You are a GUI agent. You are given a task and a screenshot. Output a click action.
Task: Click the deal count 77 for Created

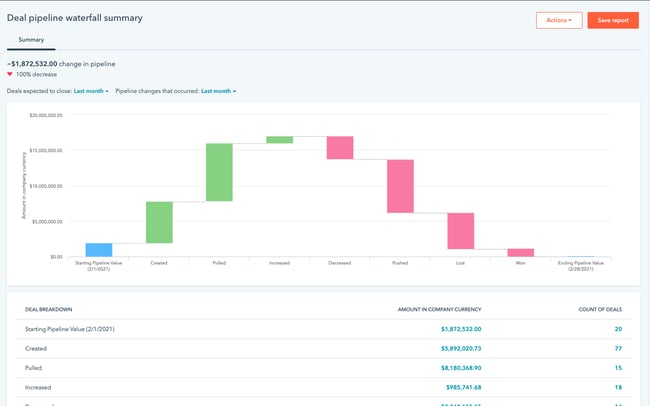tap(617, 347)
